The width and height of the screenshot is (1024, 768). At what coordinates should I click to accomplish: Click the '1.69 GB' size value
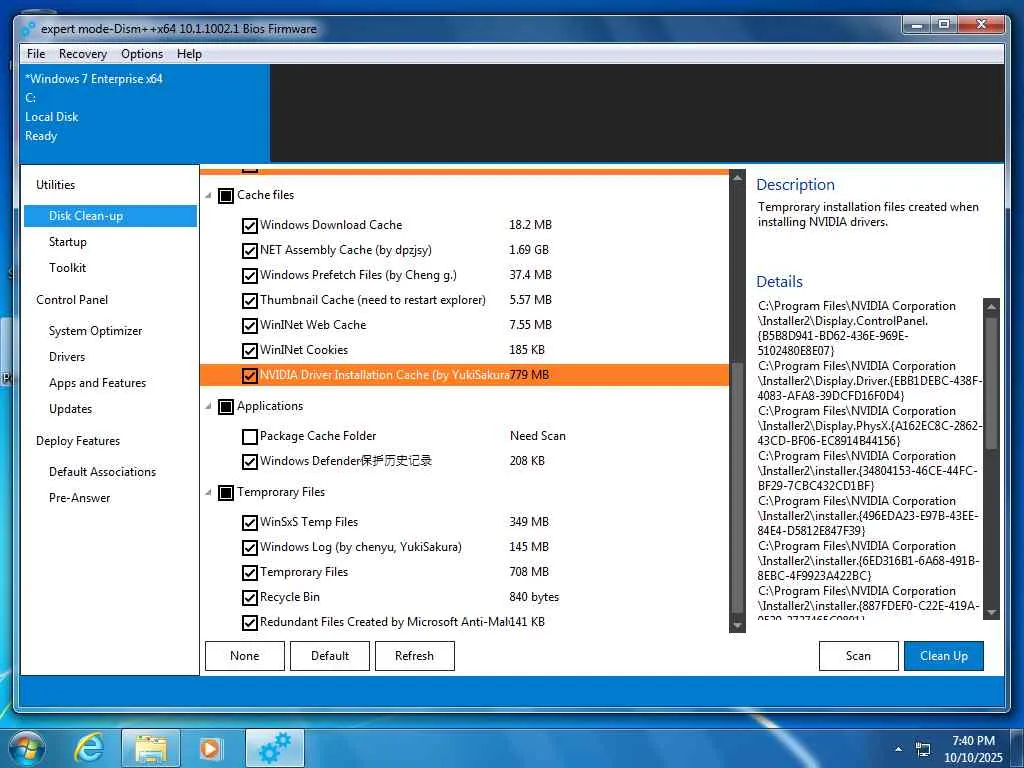click(x=529, y=250)
